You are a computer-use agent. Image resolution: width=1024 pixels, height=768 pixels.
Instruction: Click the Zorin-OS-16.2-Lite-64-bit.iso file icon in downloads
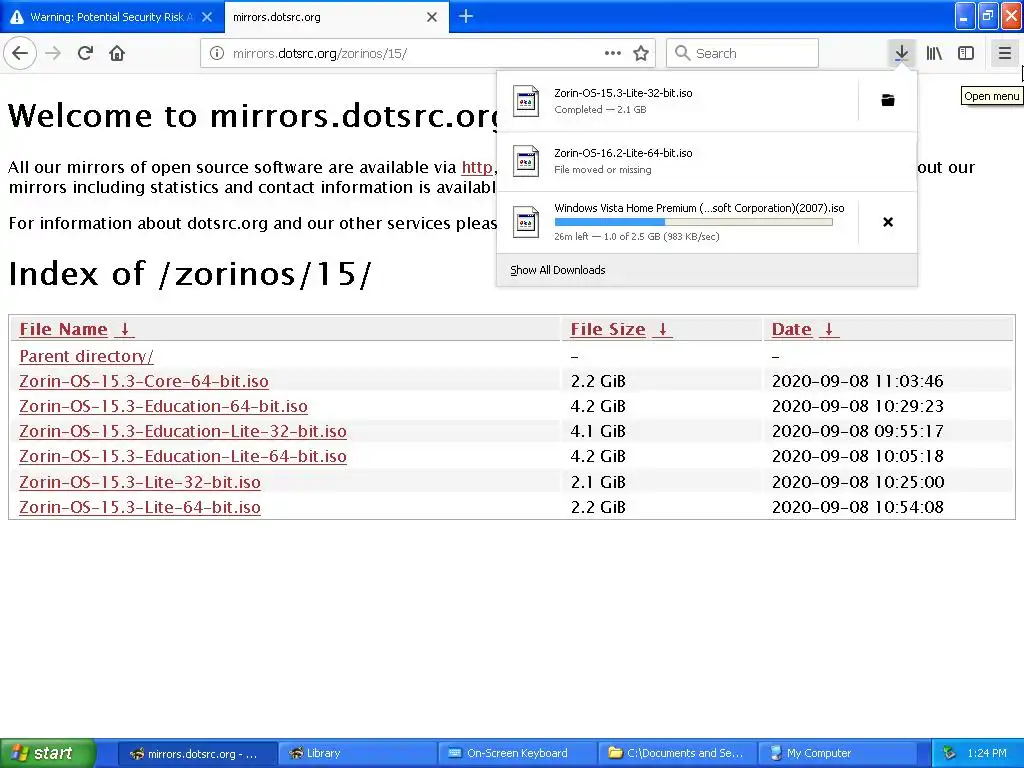click(526, 161)
